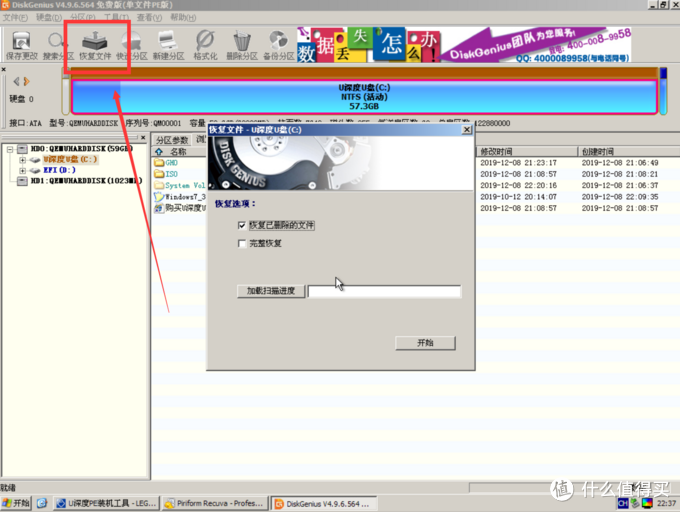Click the 删除分区 delete partition toolbar icon
The width and height of the screenshot is (680, 512).
242,45
